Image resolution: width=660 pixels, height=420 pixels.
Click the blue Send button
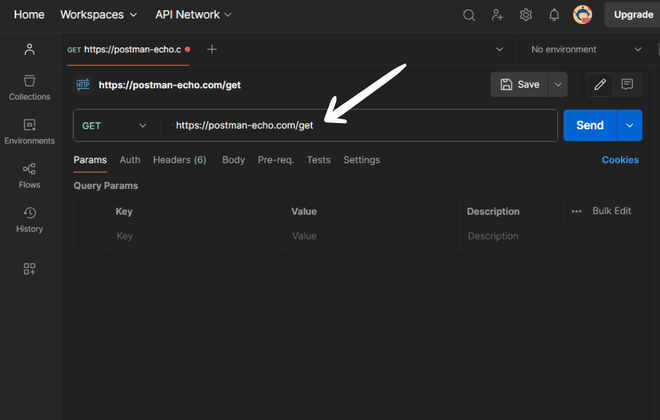(x=590, y=125)
